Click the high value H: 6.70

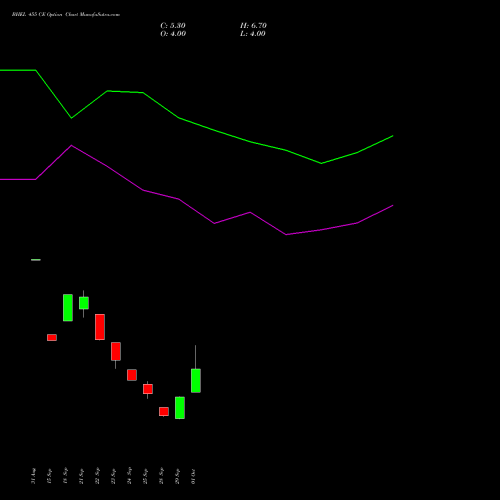[253, 26]
